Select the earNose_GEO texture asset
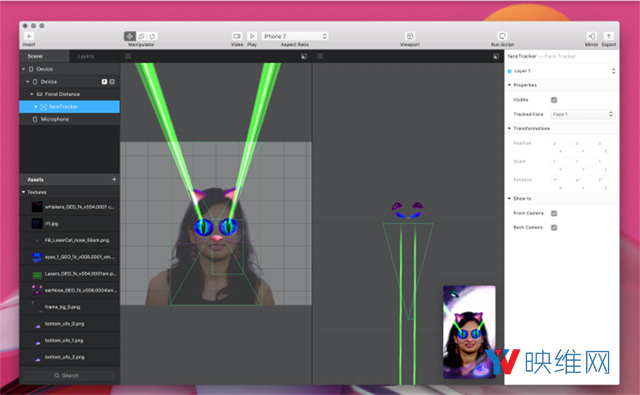Screen dimensions: 640x395 [69, 291]
